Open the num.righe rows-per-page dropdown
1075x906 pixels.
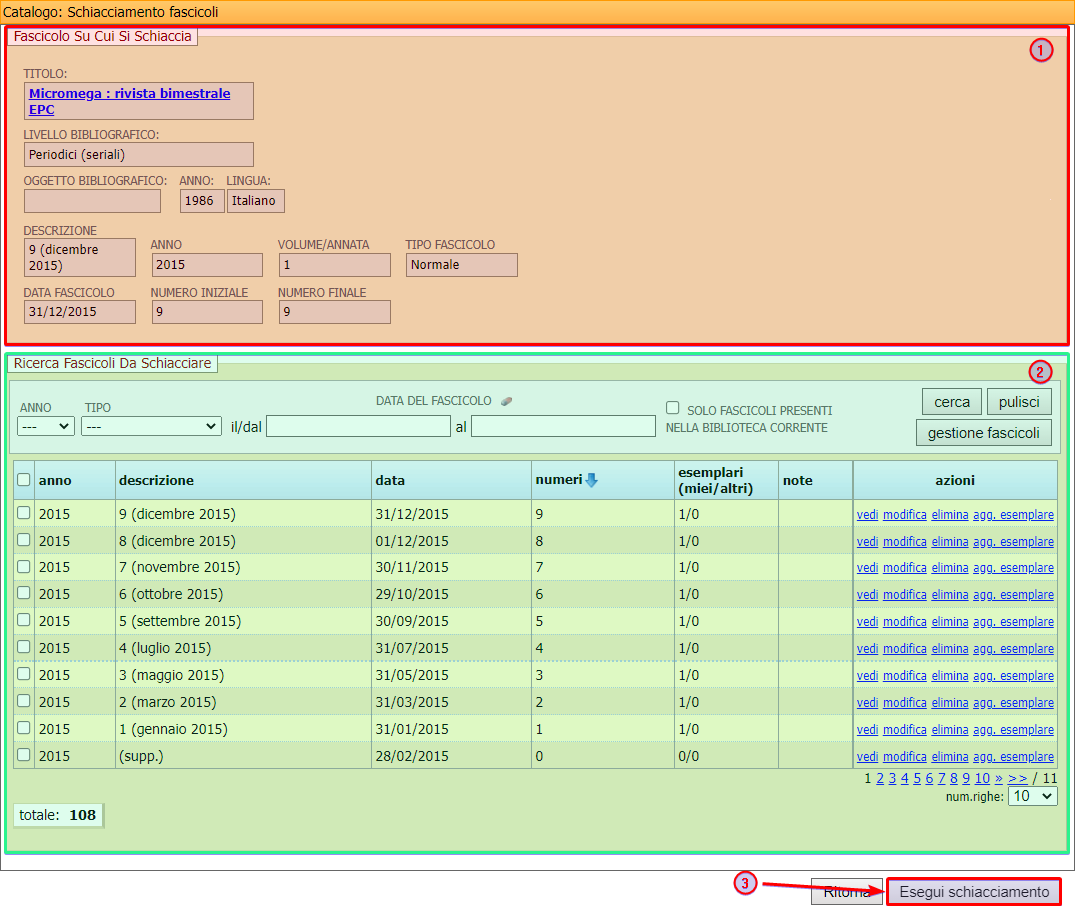(x=1032, y=796)
